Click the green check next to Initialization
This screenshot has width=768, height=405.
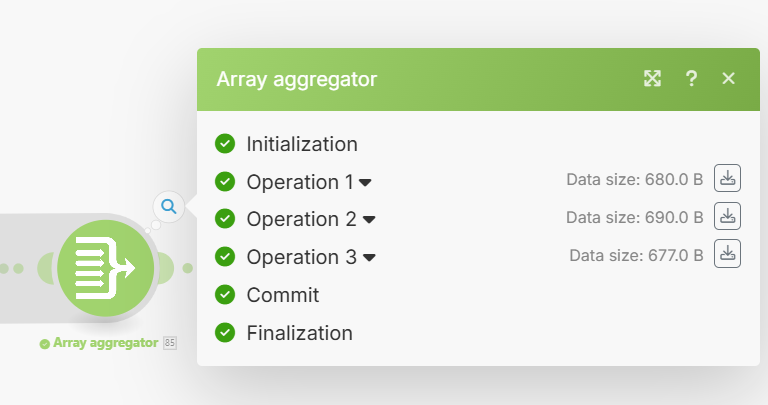(x=225, y=144)
